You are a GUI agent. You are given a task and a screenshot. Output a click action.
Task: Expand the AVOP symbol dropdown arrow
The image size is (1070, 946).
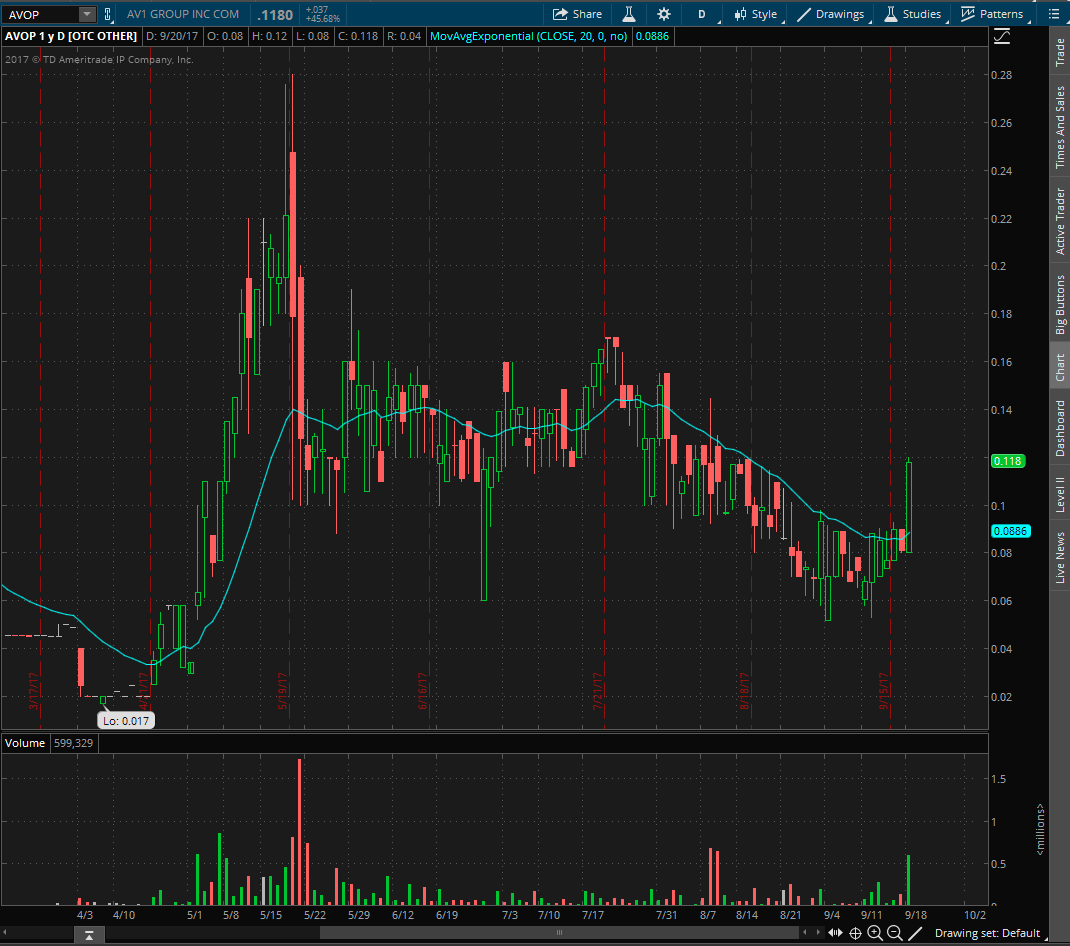point(86,14)
